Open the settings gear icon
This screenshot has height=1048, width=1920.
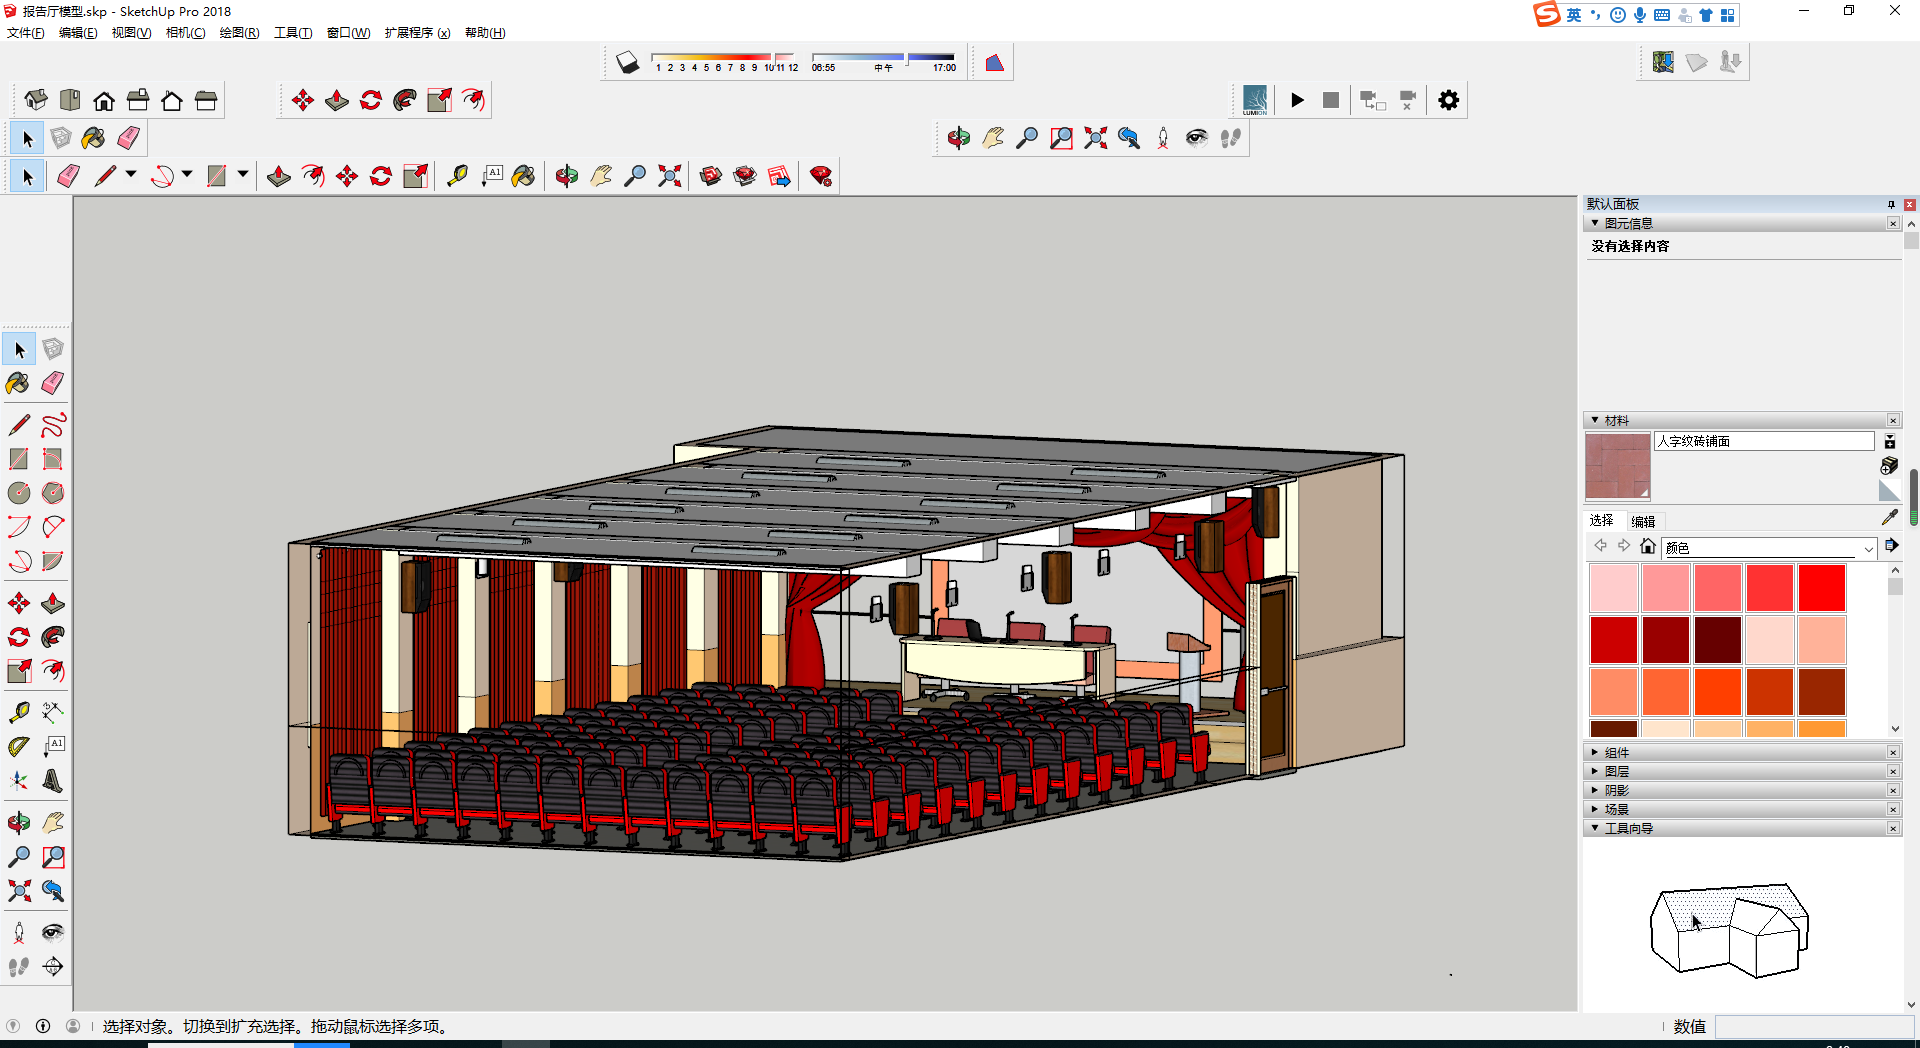coord(1448,100)
